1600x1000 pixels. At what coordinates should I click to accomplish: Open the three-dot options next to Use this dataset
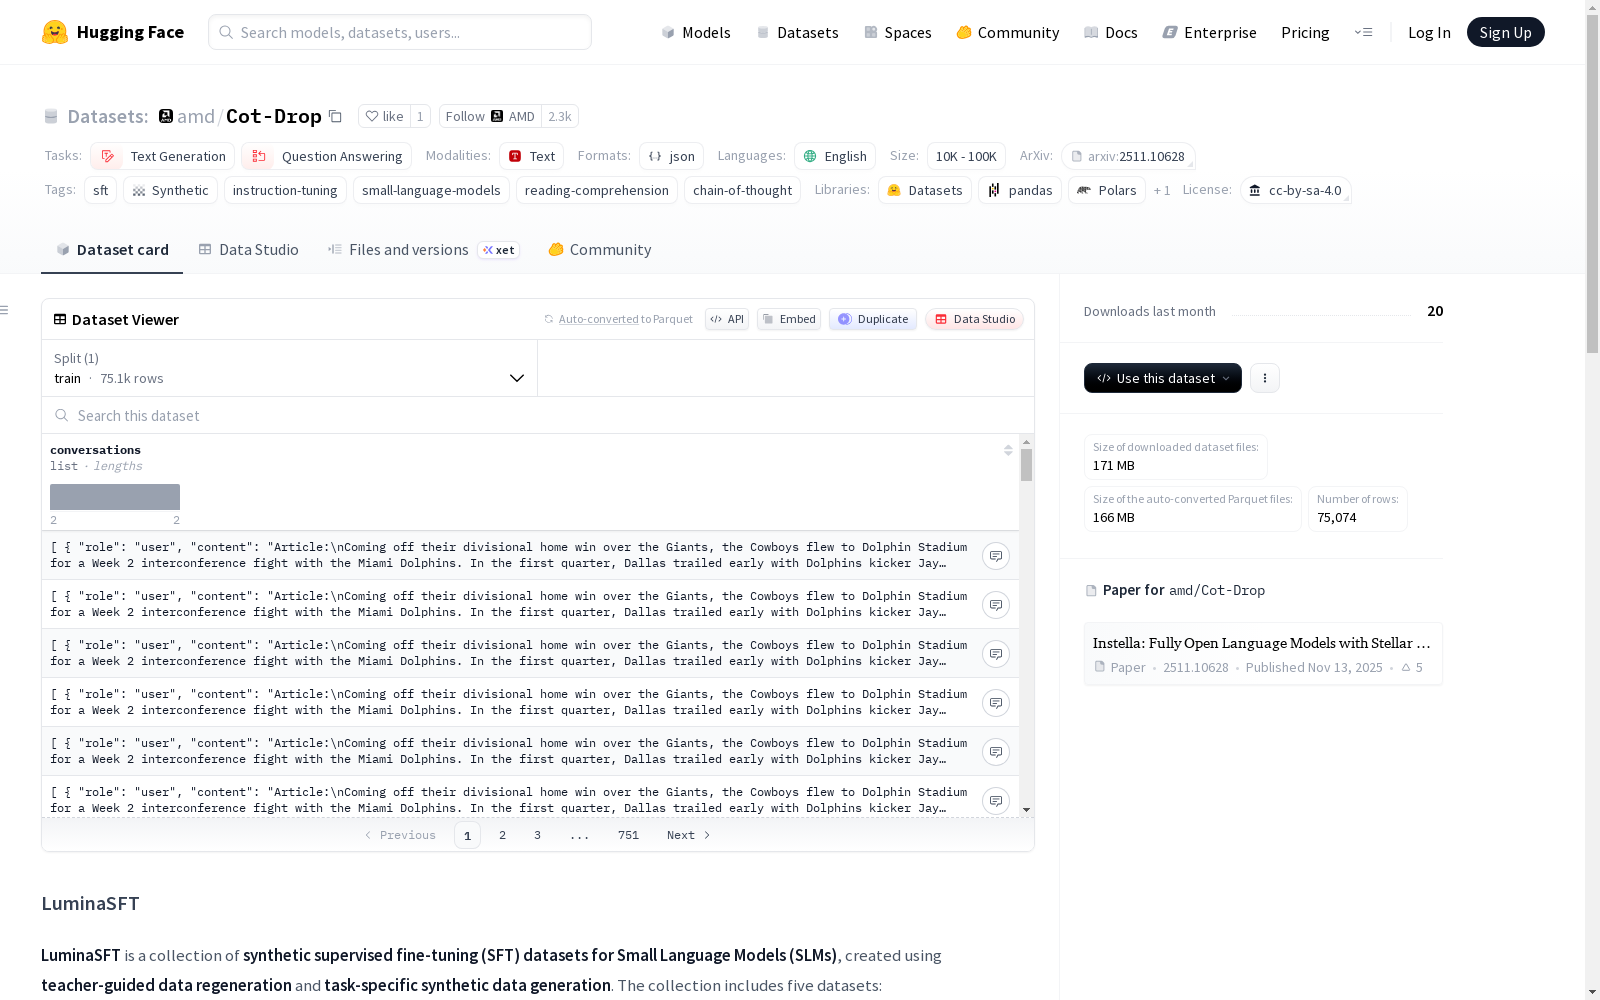pyautogui.click(x=1265, y=378)
